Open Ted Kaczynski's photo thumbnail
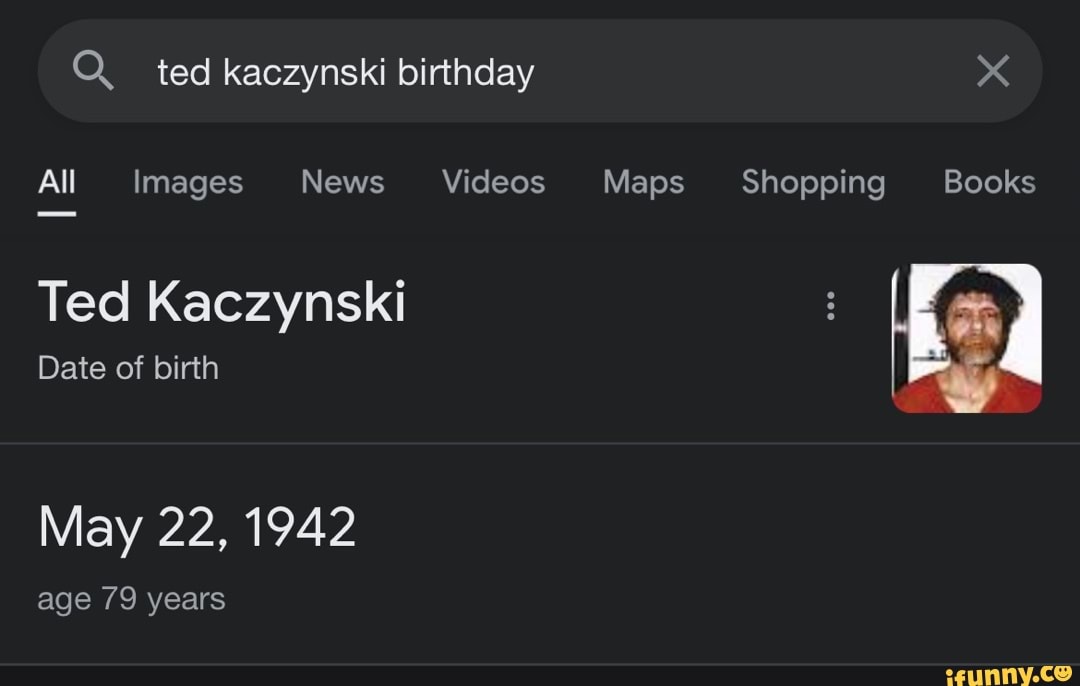The width and height of the screenshot is (1080, 686). (x=965, y=337)
